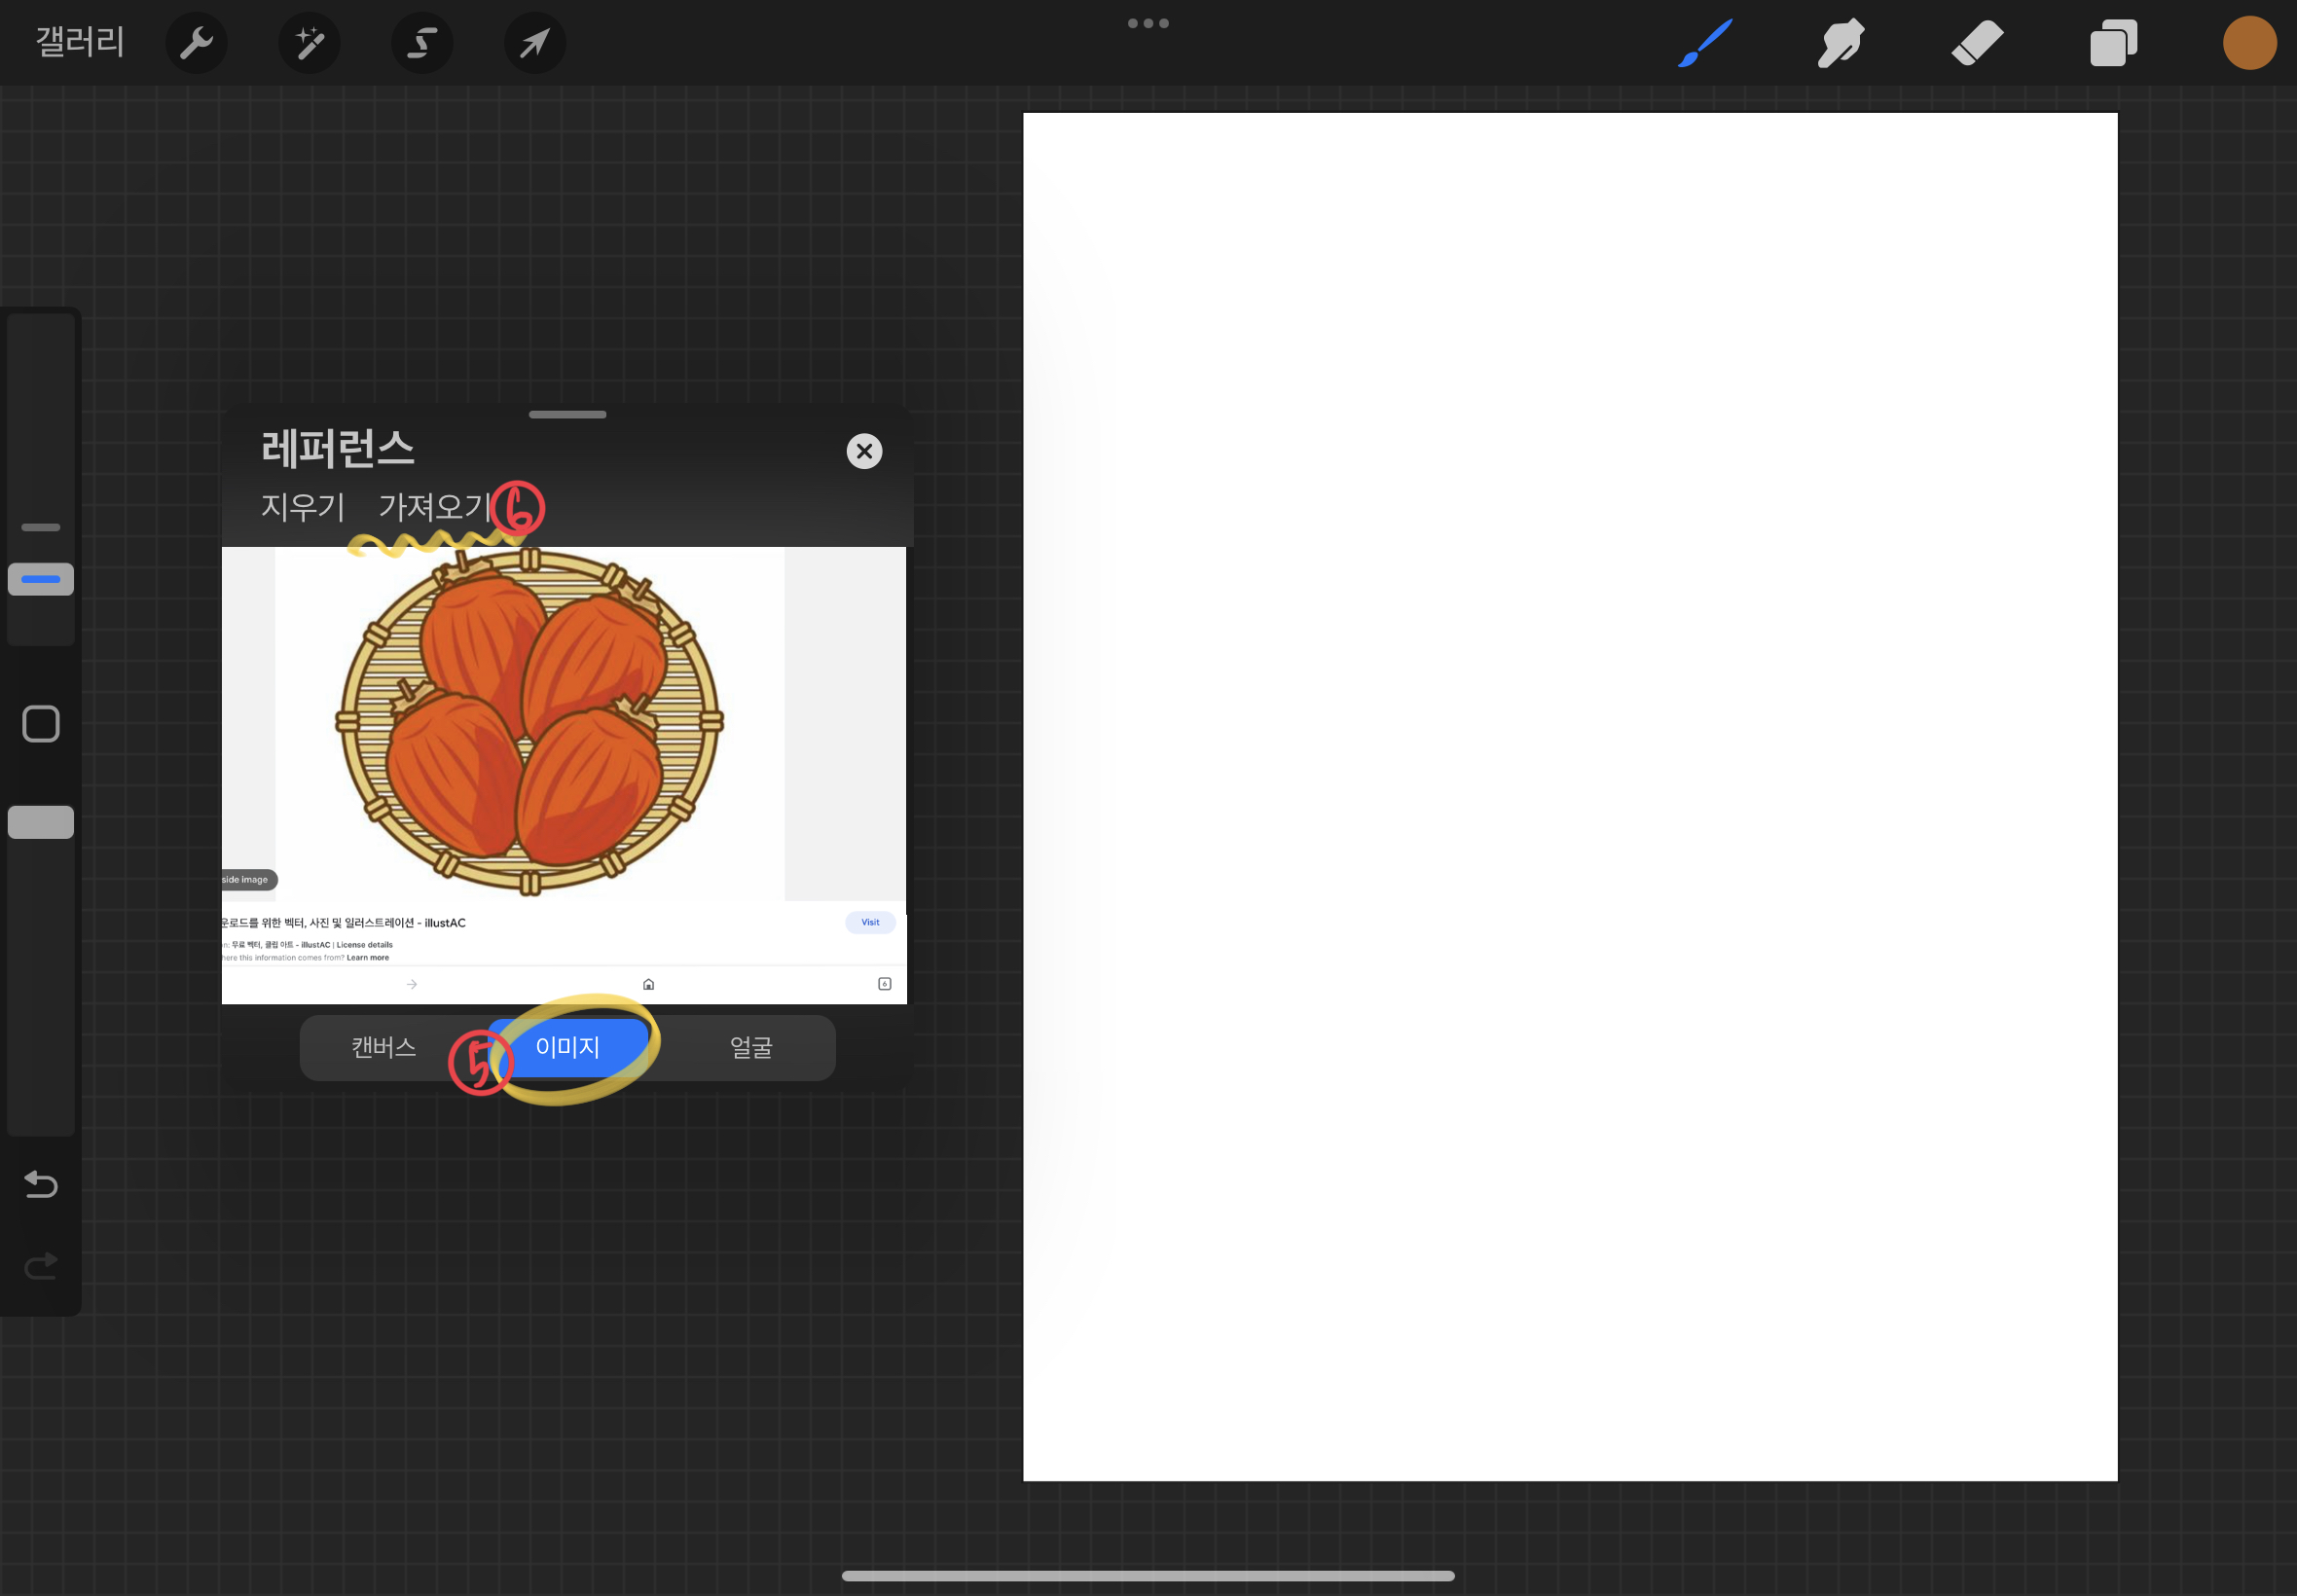Open the Layers panel
Screen dimensions: 2297x1596
coord(2112,43)
